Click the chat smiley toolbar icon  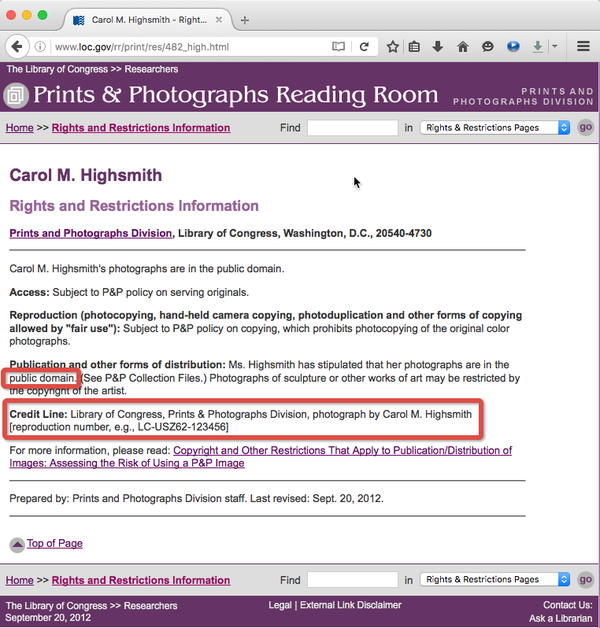[x=487, y=47]
